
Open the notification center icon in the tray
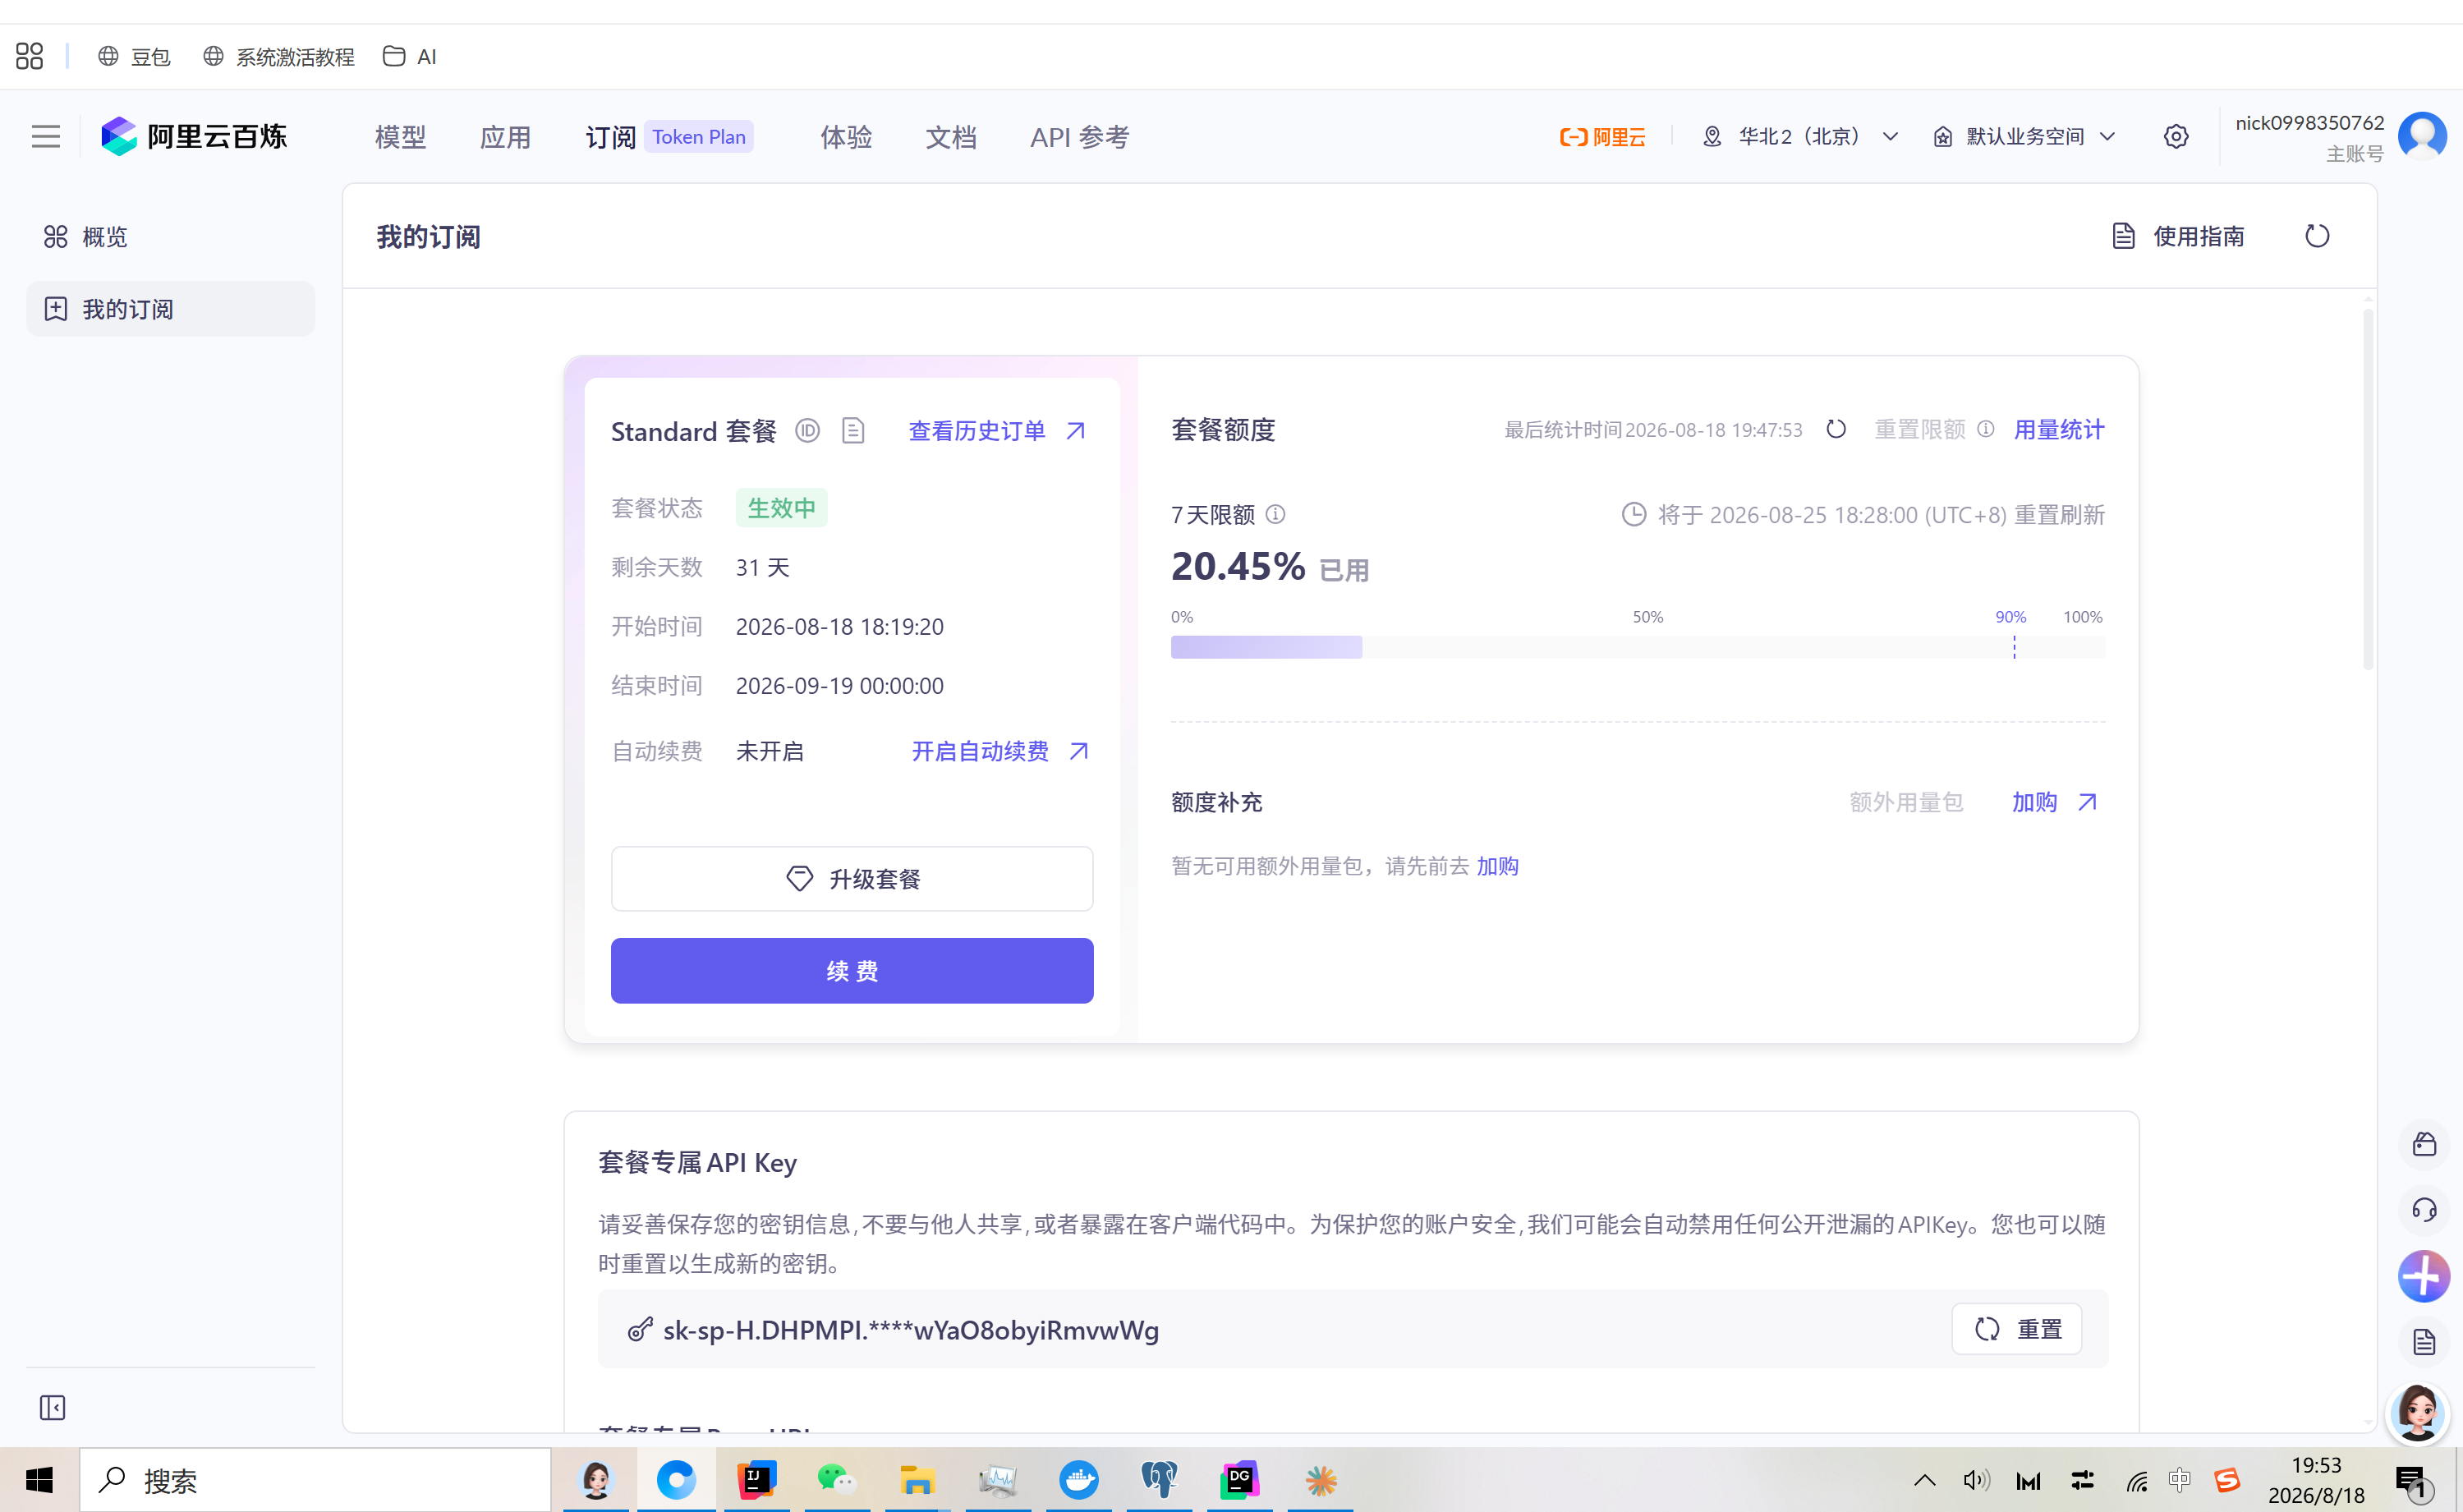click(x=2413, y=1482)
